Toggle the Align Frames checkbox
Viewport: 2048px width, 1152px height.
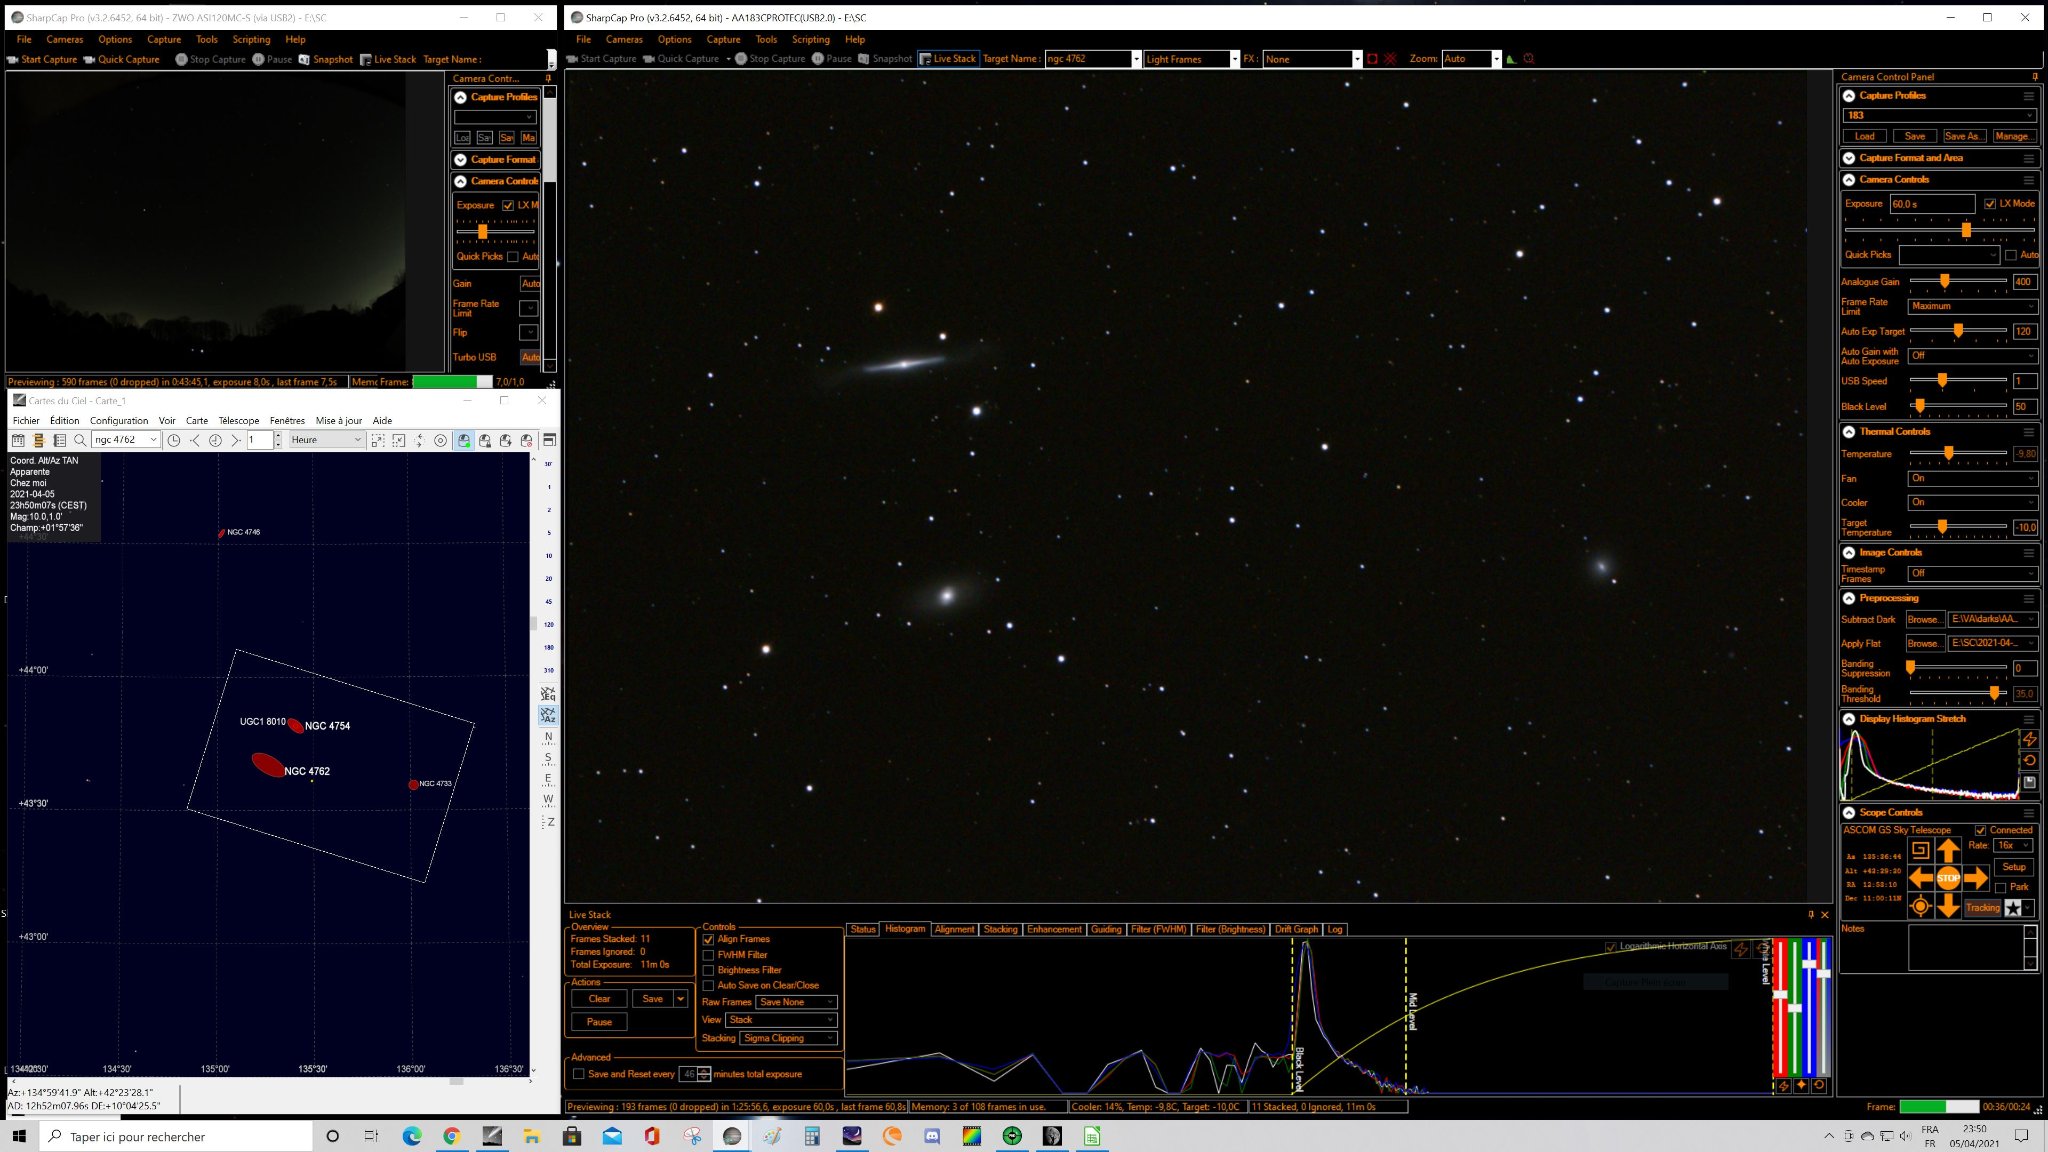click(708, 939)
